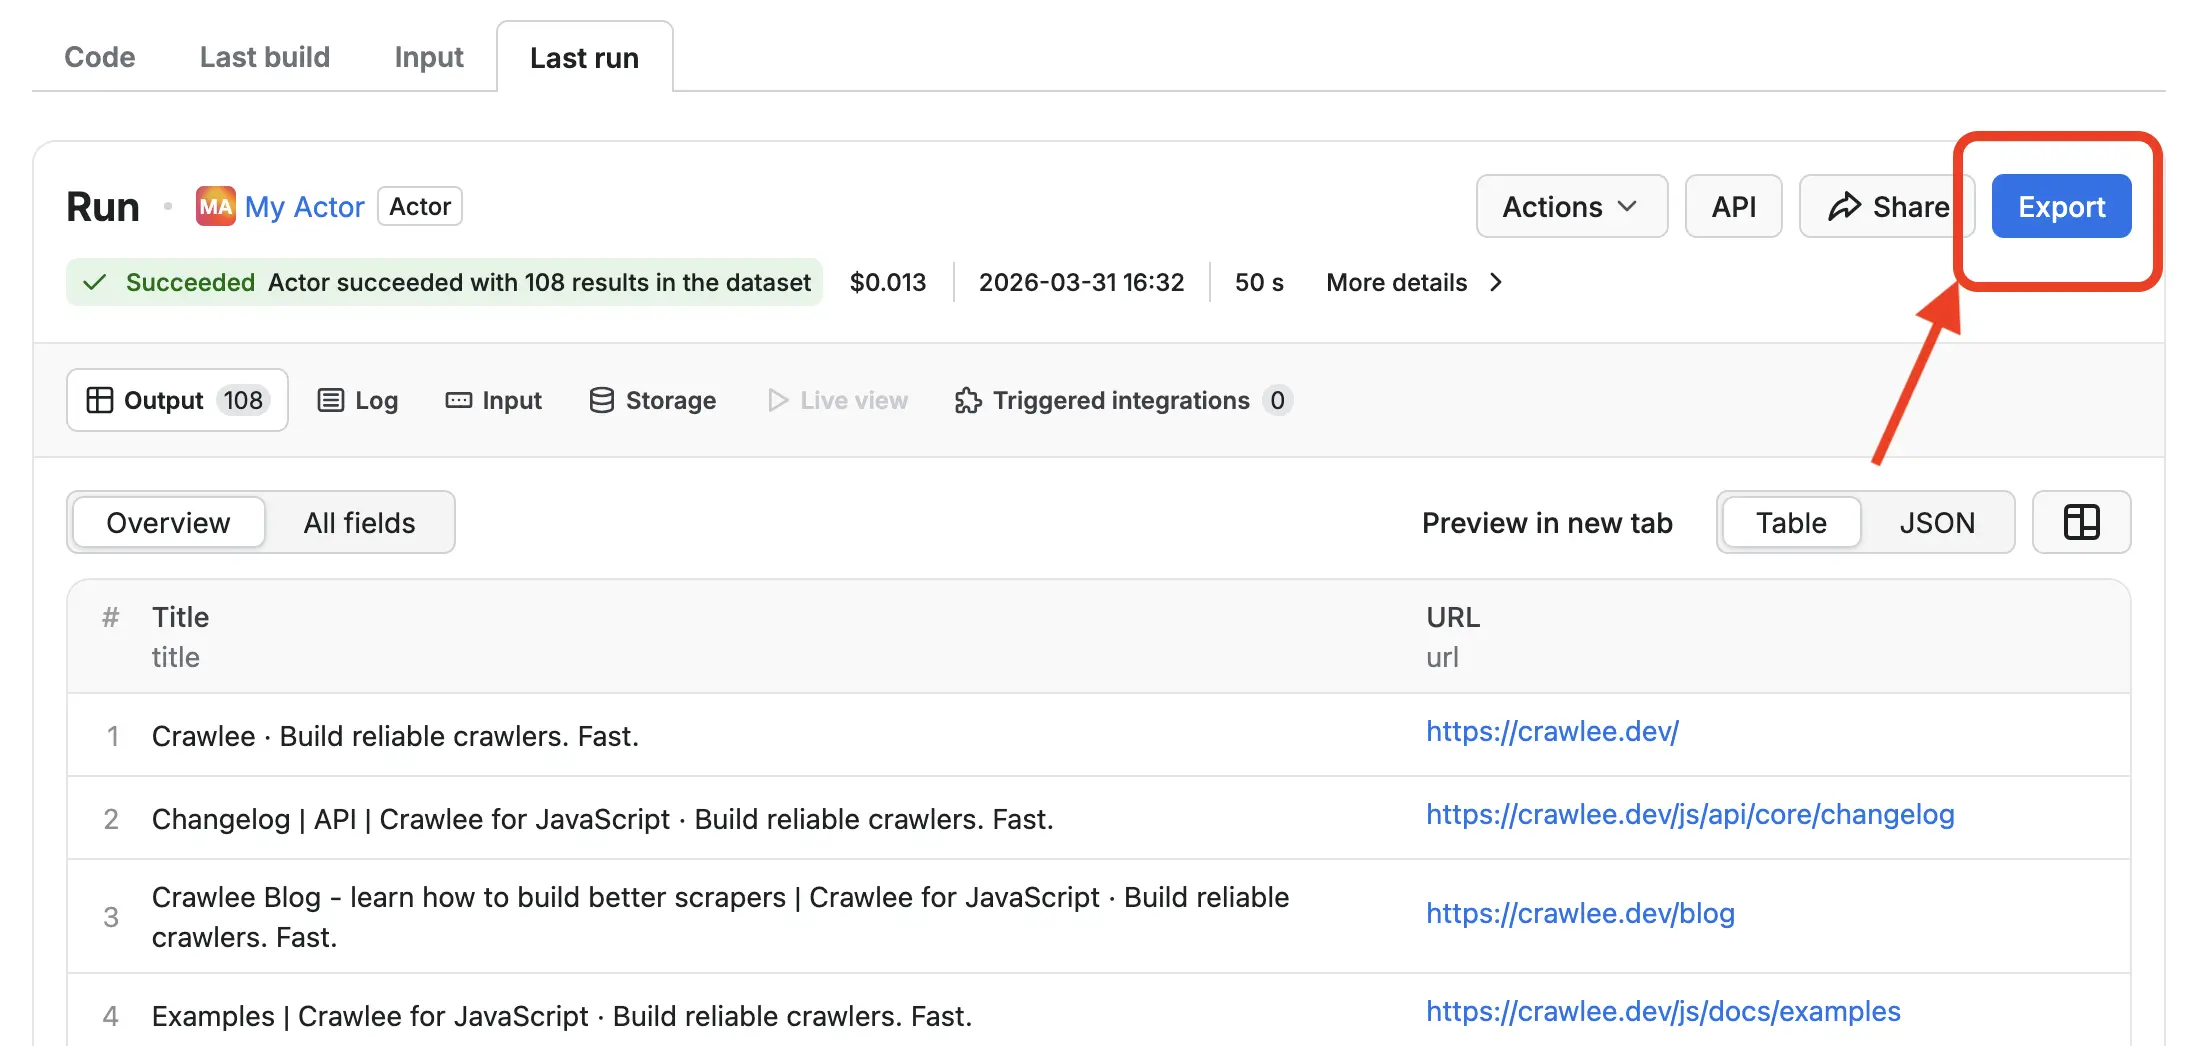This screenshot has height=1046, width=2200.
Task: Click the API button
Action: [1733, 206]
